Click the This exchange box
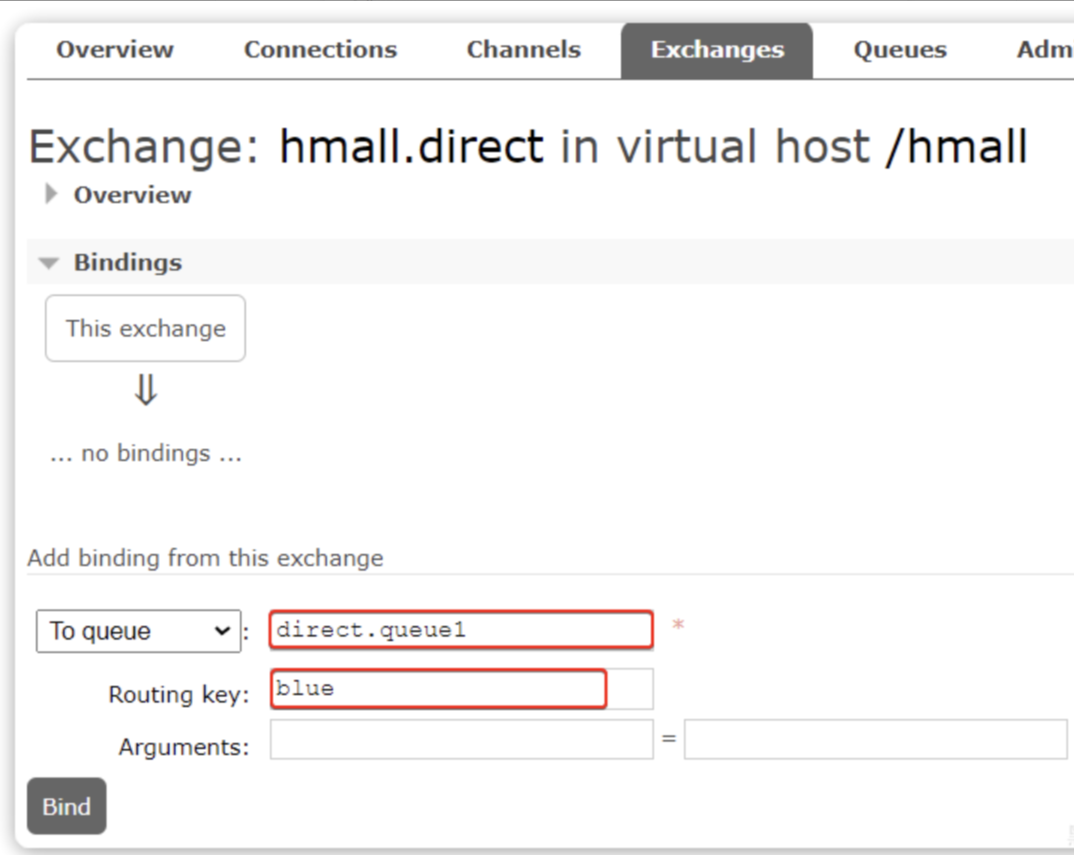 pyautogui.click(x=145, y=328)
